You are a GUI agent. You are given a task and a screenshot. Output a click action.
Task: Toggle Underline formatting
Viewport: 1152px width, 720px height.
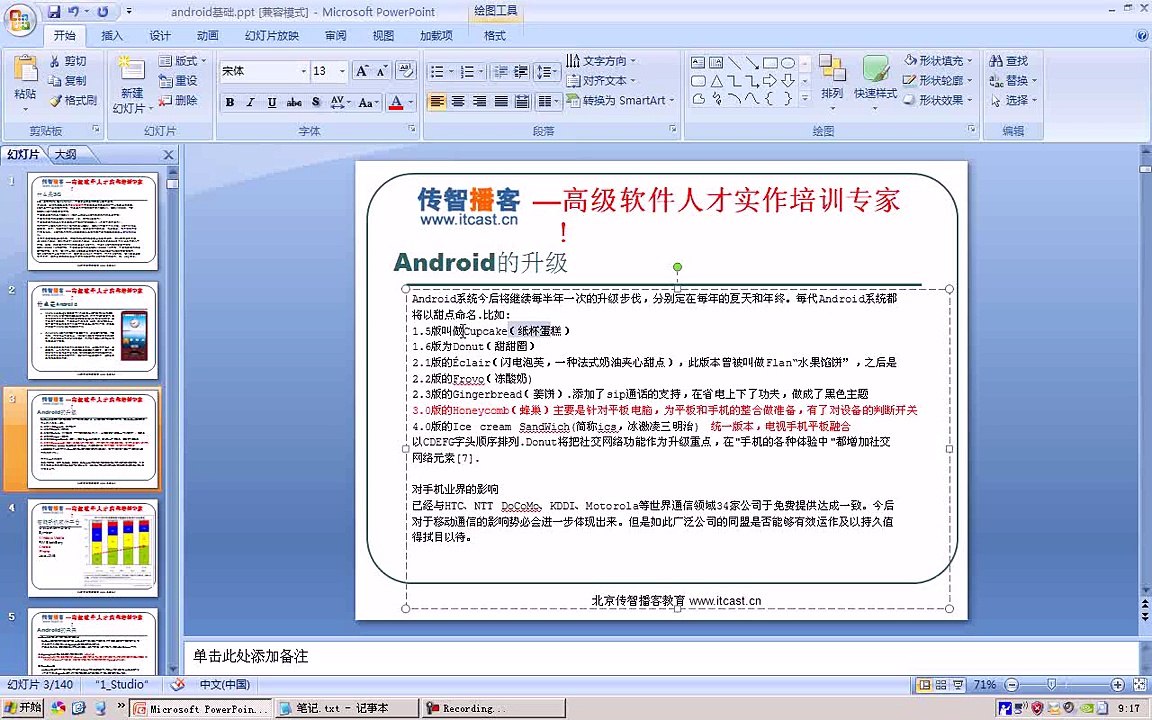pos(272,102)
